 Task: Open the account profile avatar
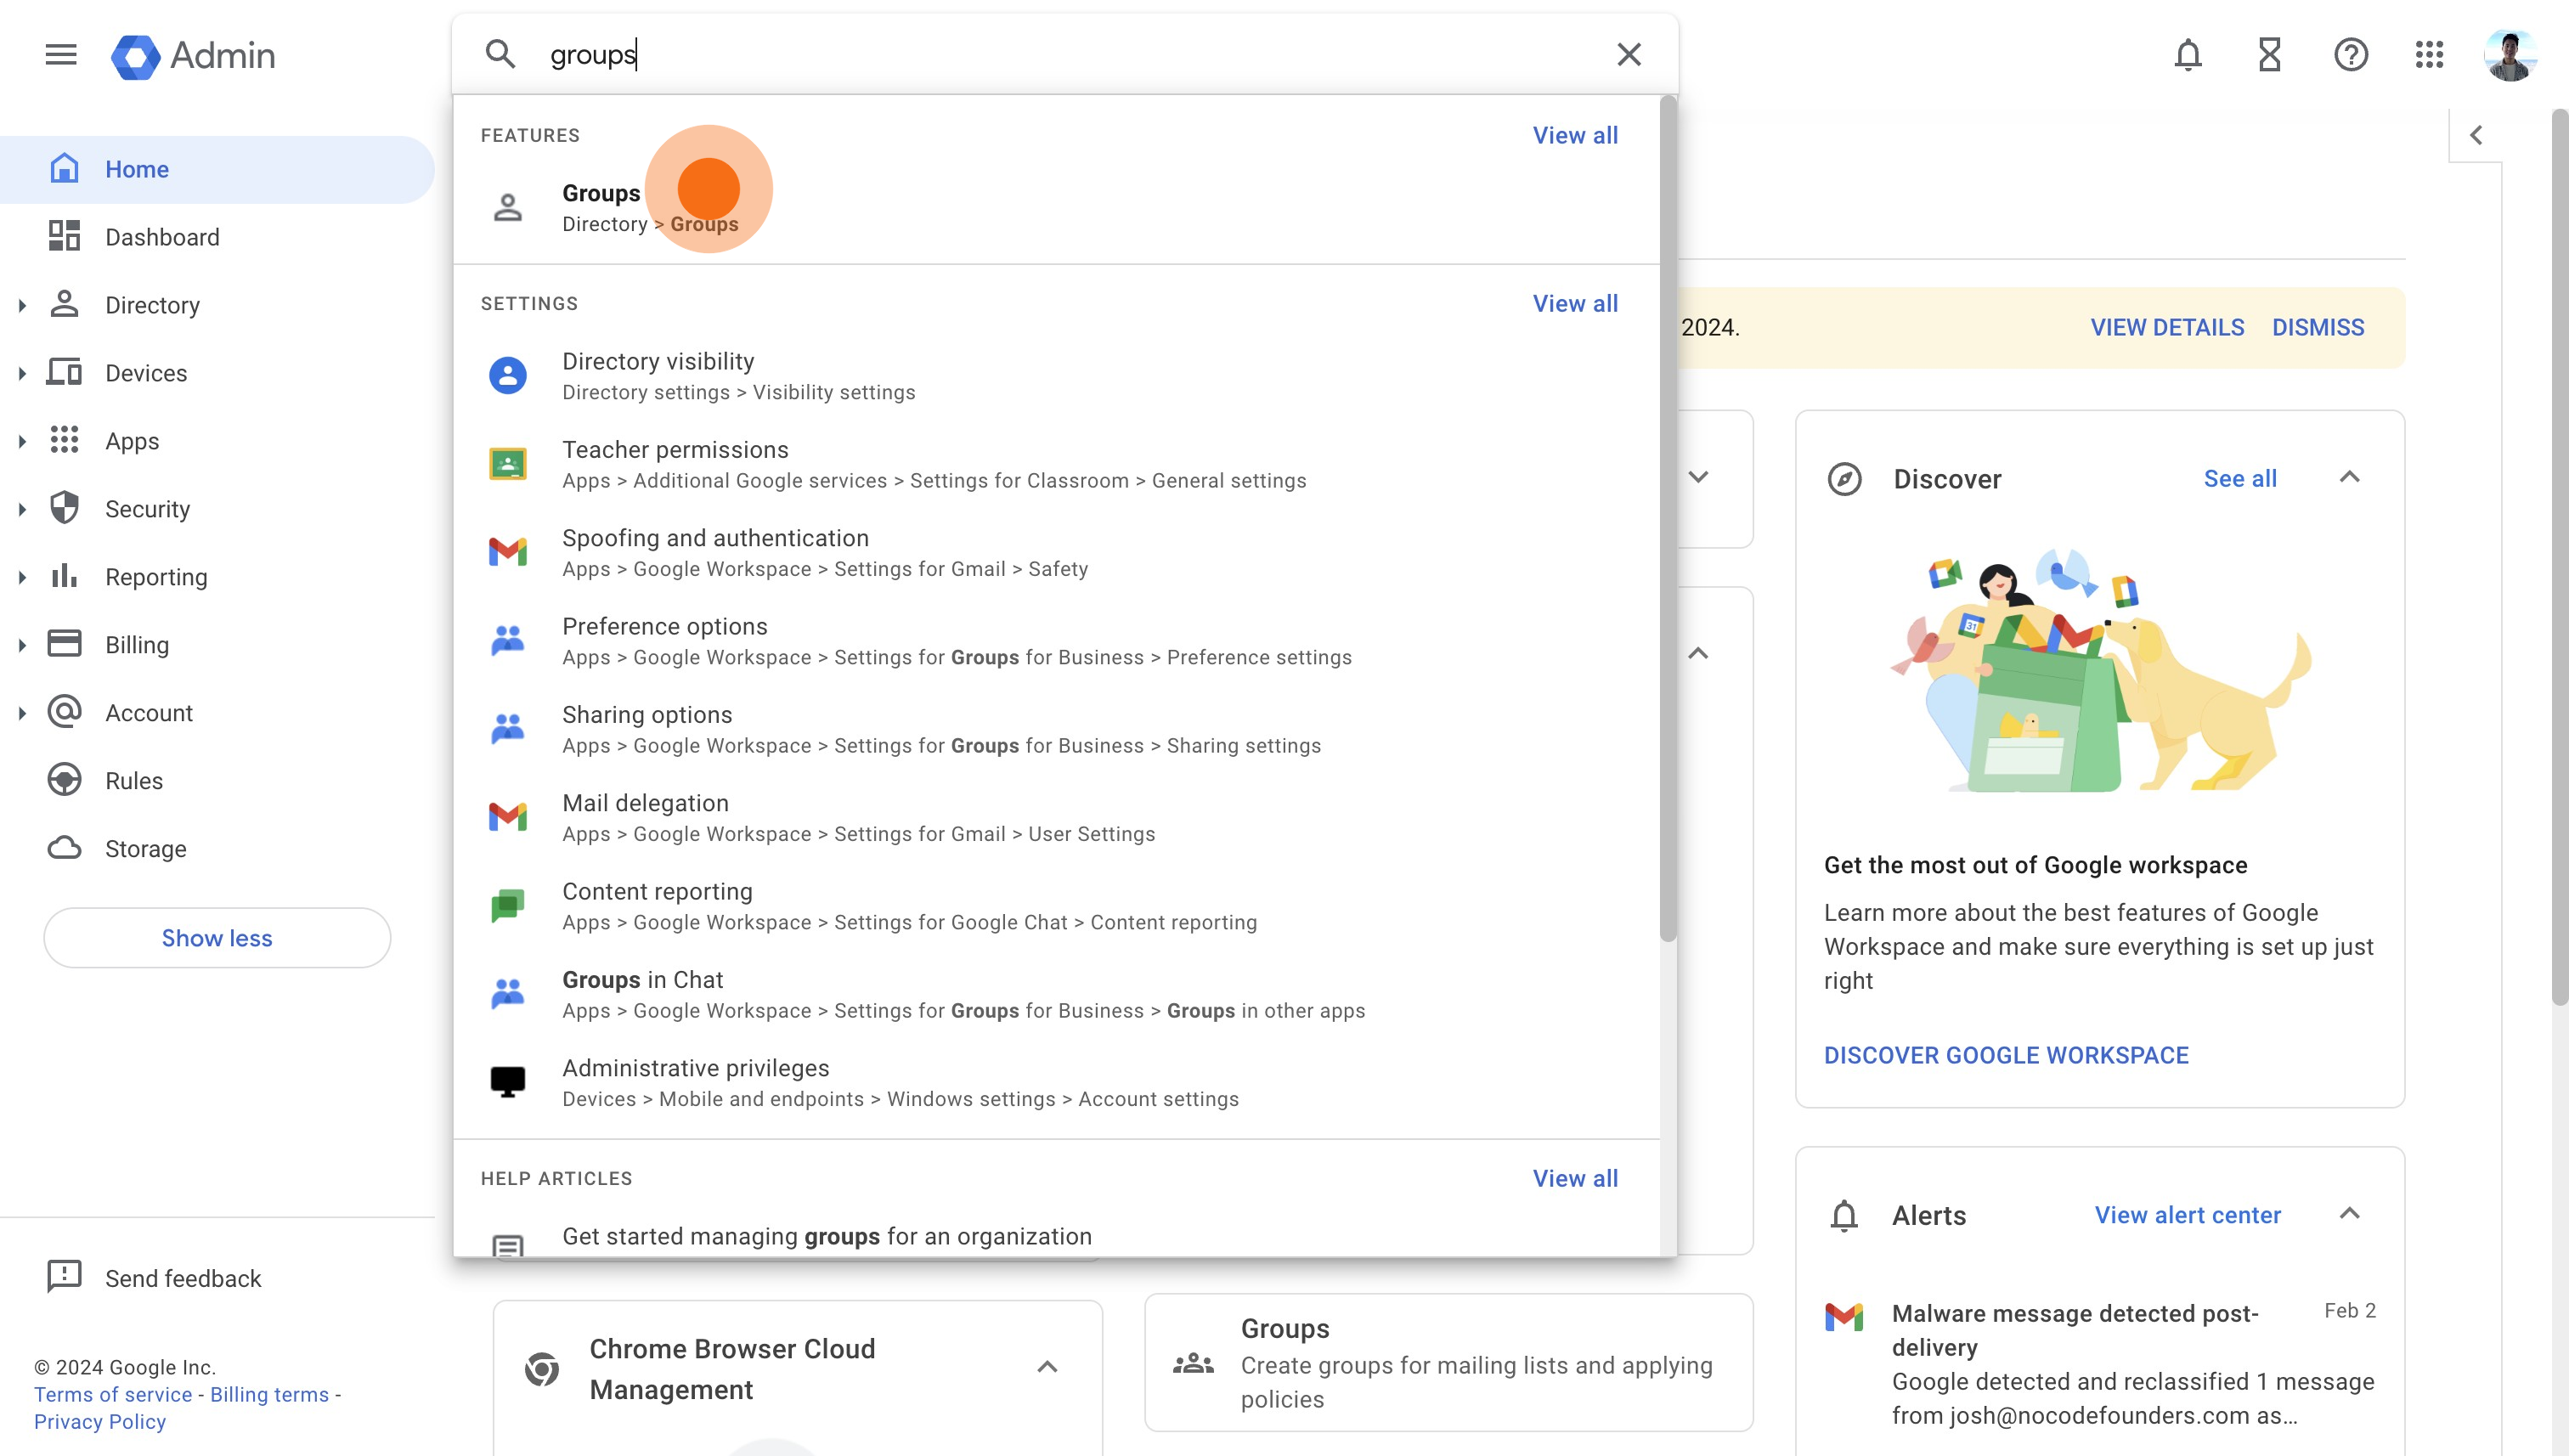[2509, 55]
